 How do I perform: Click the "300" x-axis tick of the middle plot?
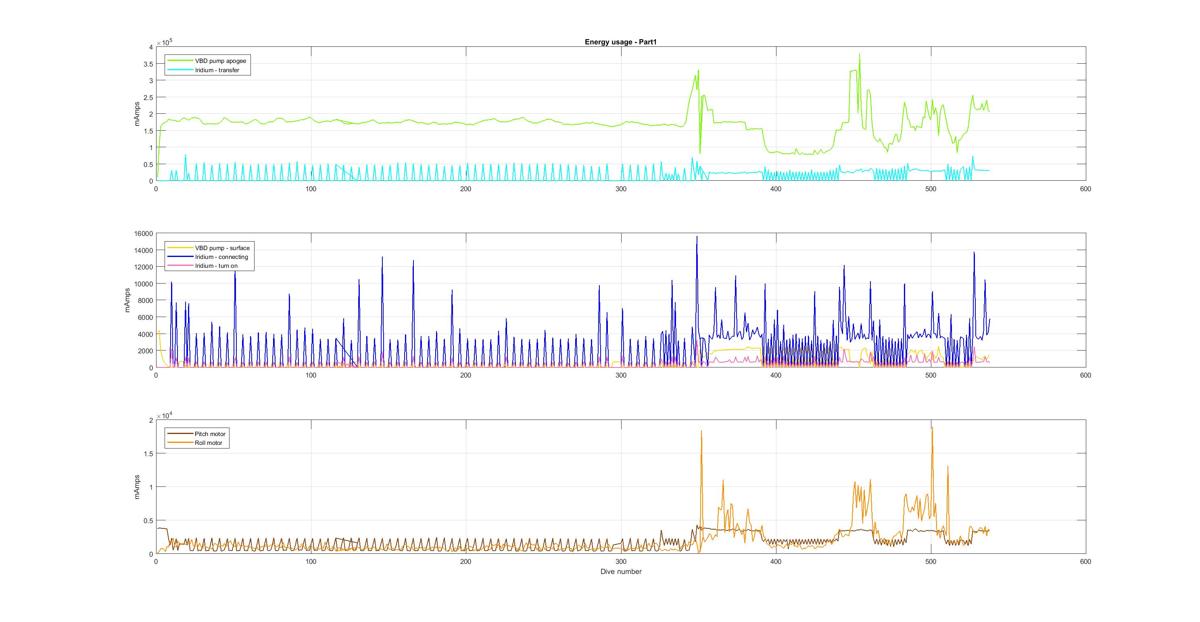[x=621, y=375]
